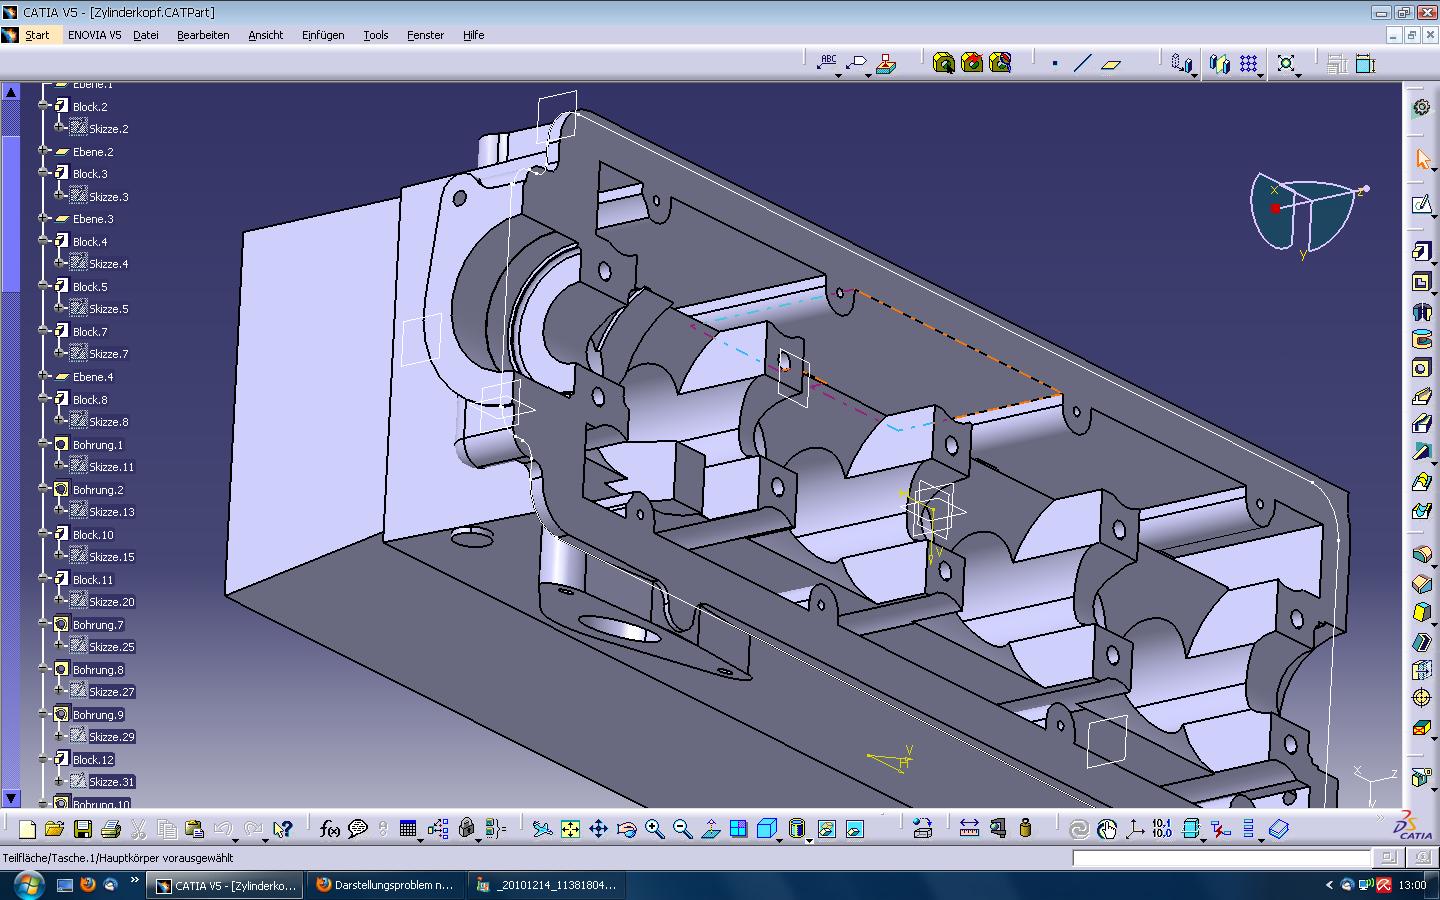Click the Measure Between icon
This screenshot has width=1440, height=900.
[969, 829]
